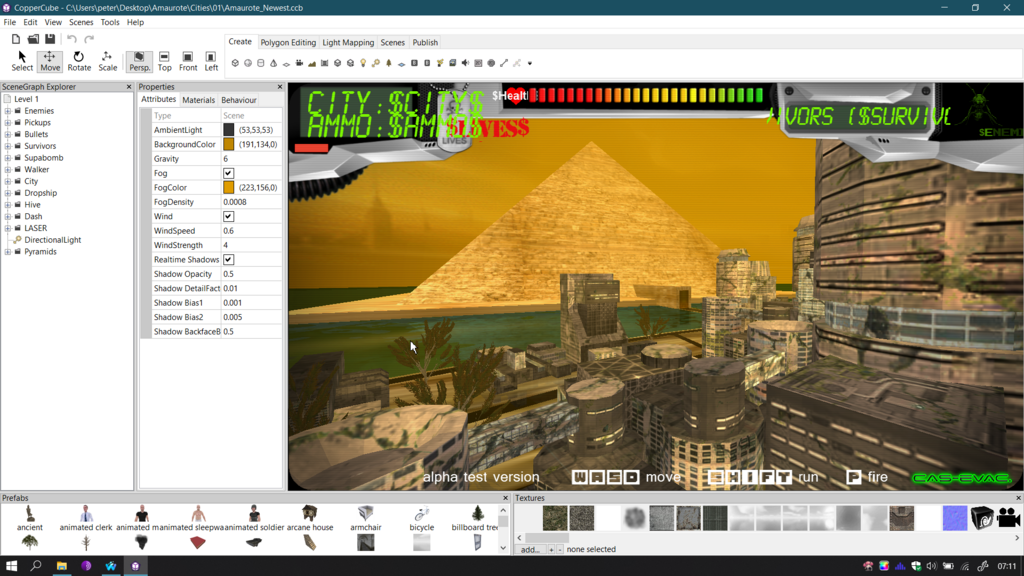The image size is (1024, 576).
Task: Open the Materials properties tab
Action: (199, 100)
